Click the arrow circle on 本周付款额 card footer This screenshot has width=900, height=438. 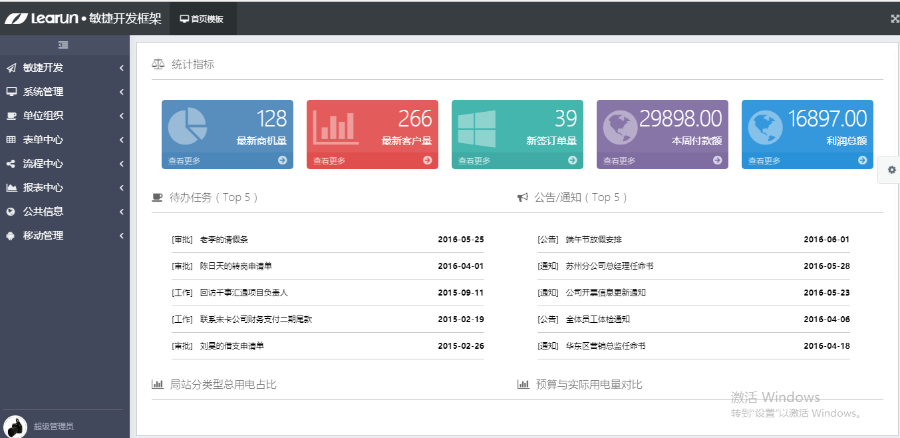717,160
